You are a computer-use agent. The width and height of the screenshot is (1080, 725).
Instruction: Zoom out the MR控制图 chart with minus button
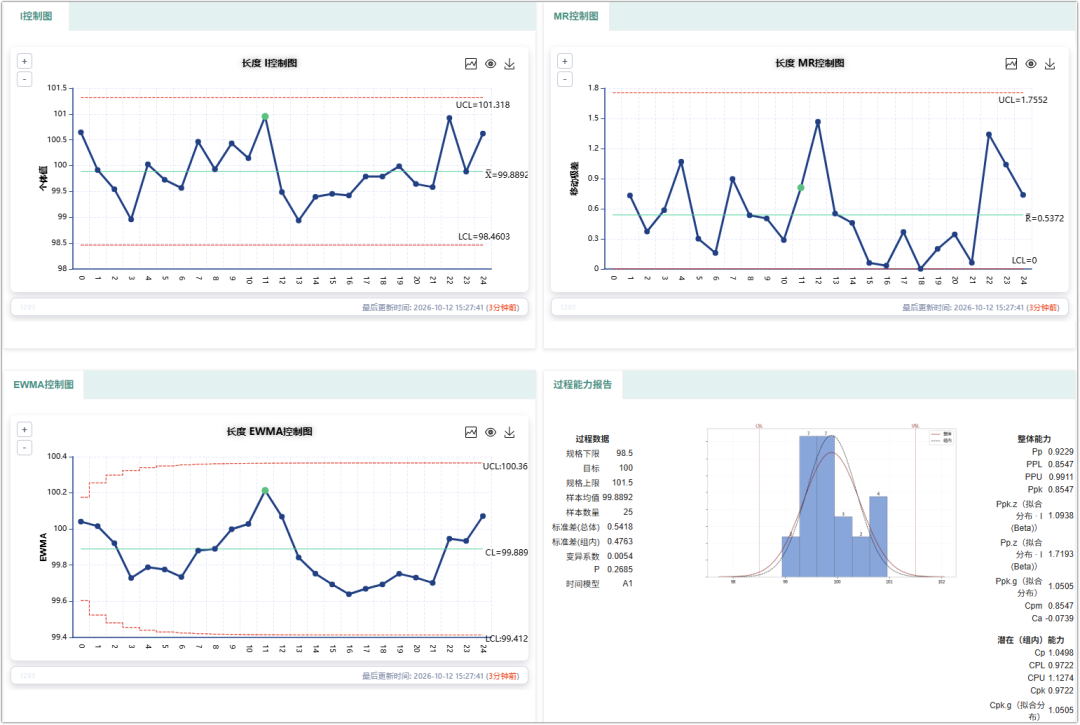point(565,79)
